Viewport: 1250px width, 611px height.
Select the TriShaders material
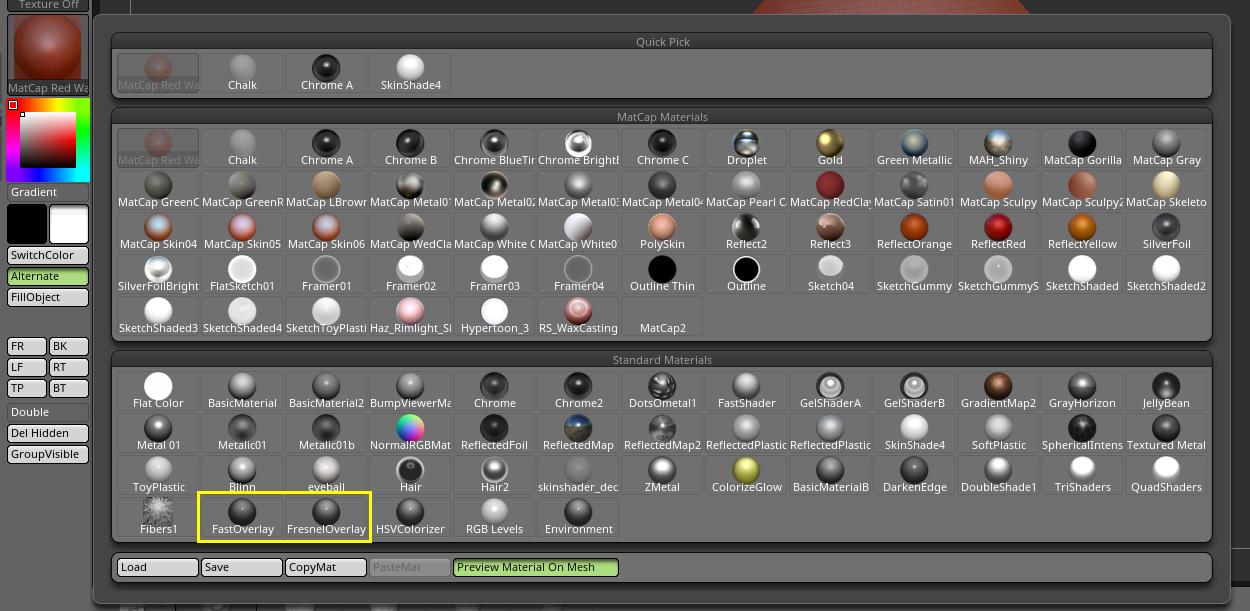pyautogui.click(x=1082, y=475)
